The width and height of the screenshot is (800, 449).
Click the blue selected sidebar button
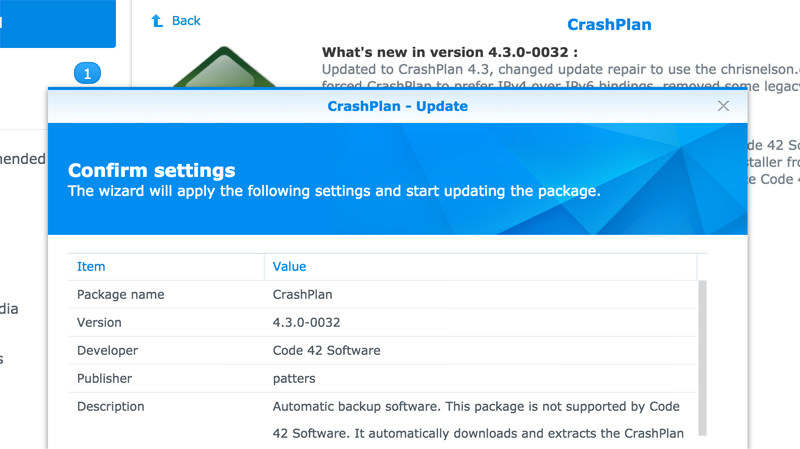pyautogui.click(x=58, y=23)
